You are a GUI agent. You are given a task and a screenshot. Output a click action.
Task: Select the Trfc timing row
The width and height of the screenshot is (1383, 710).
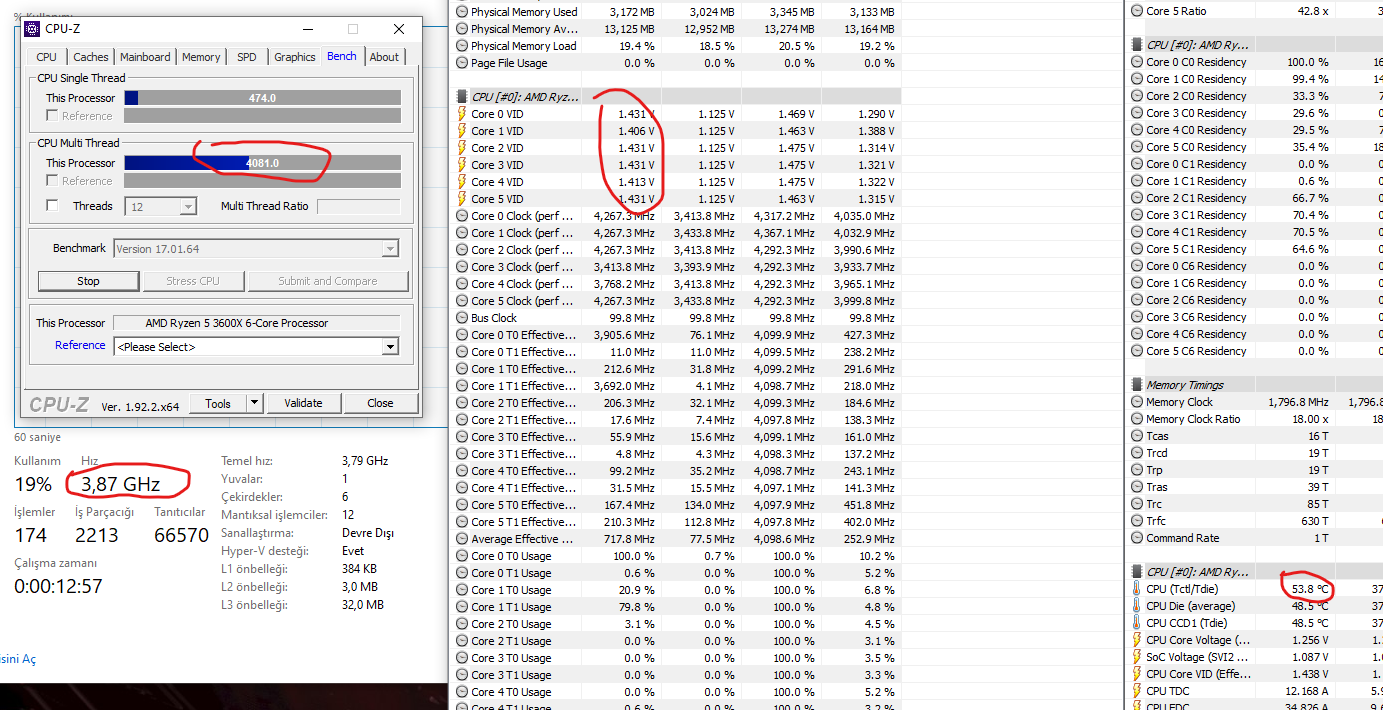tap(1254, 521)
